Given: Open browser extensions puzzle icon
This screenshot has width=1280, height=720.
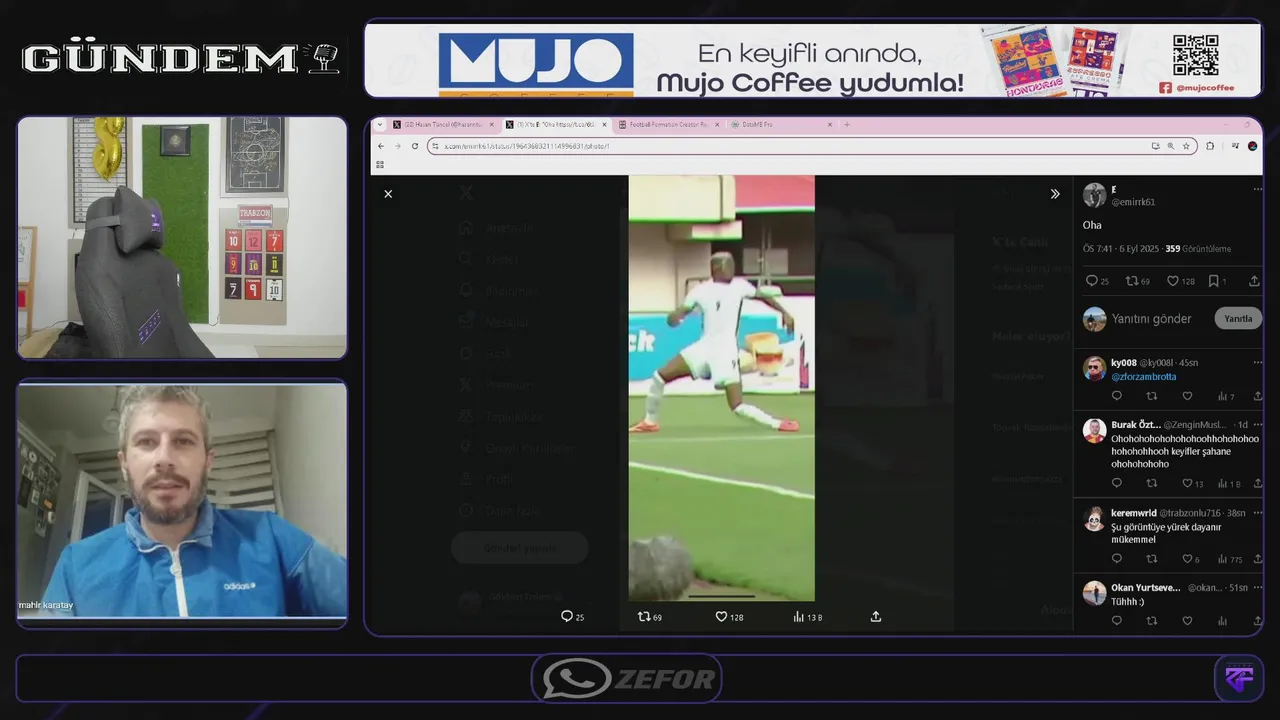Looking at the screenshot, I should click(x=1210, y=146).
